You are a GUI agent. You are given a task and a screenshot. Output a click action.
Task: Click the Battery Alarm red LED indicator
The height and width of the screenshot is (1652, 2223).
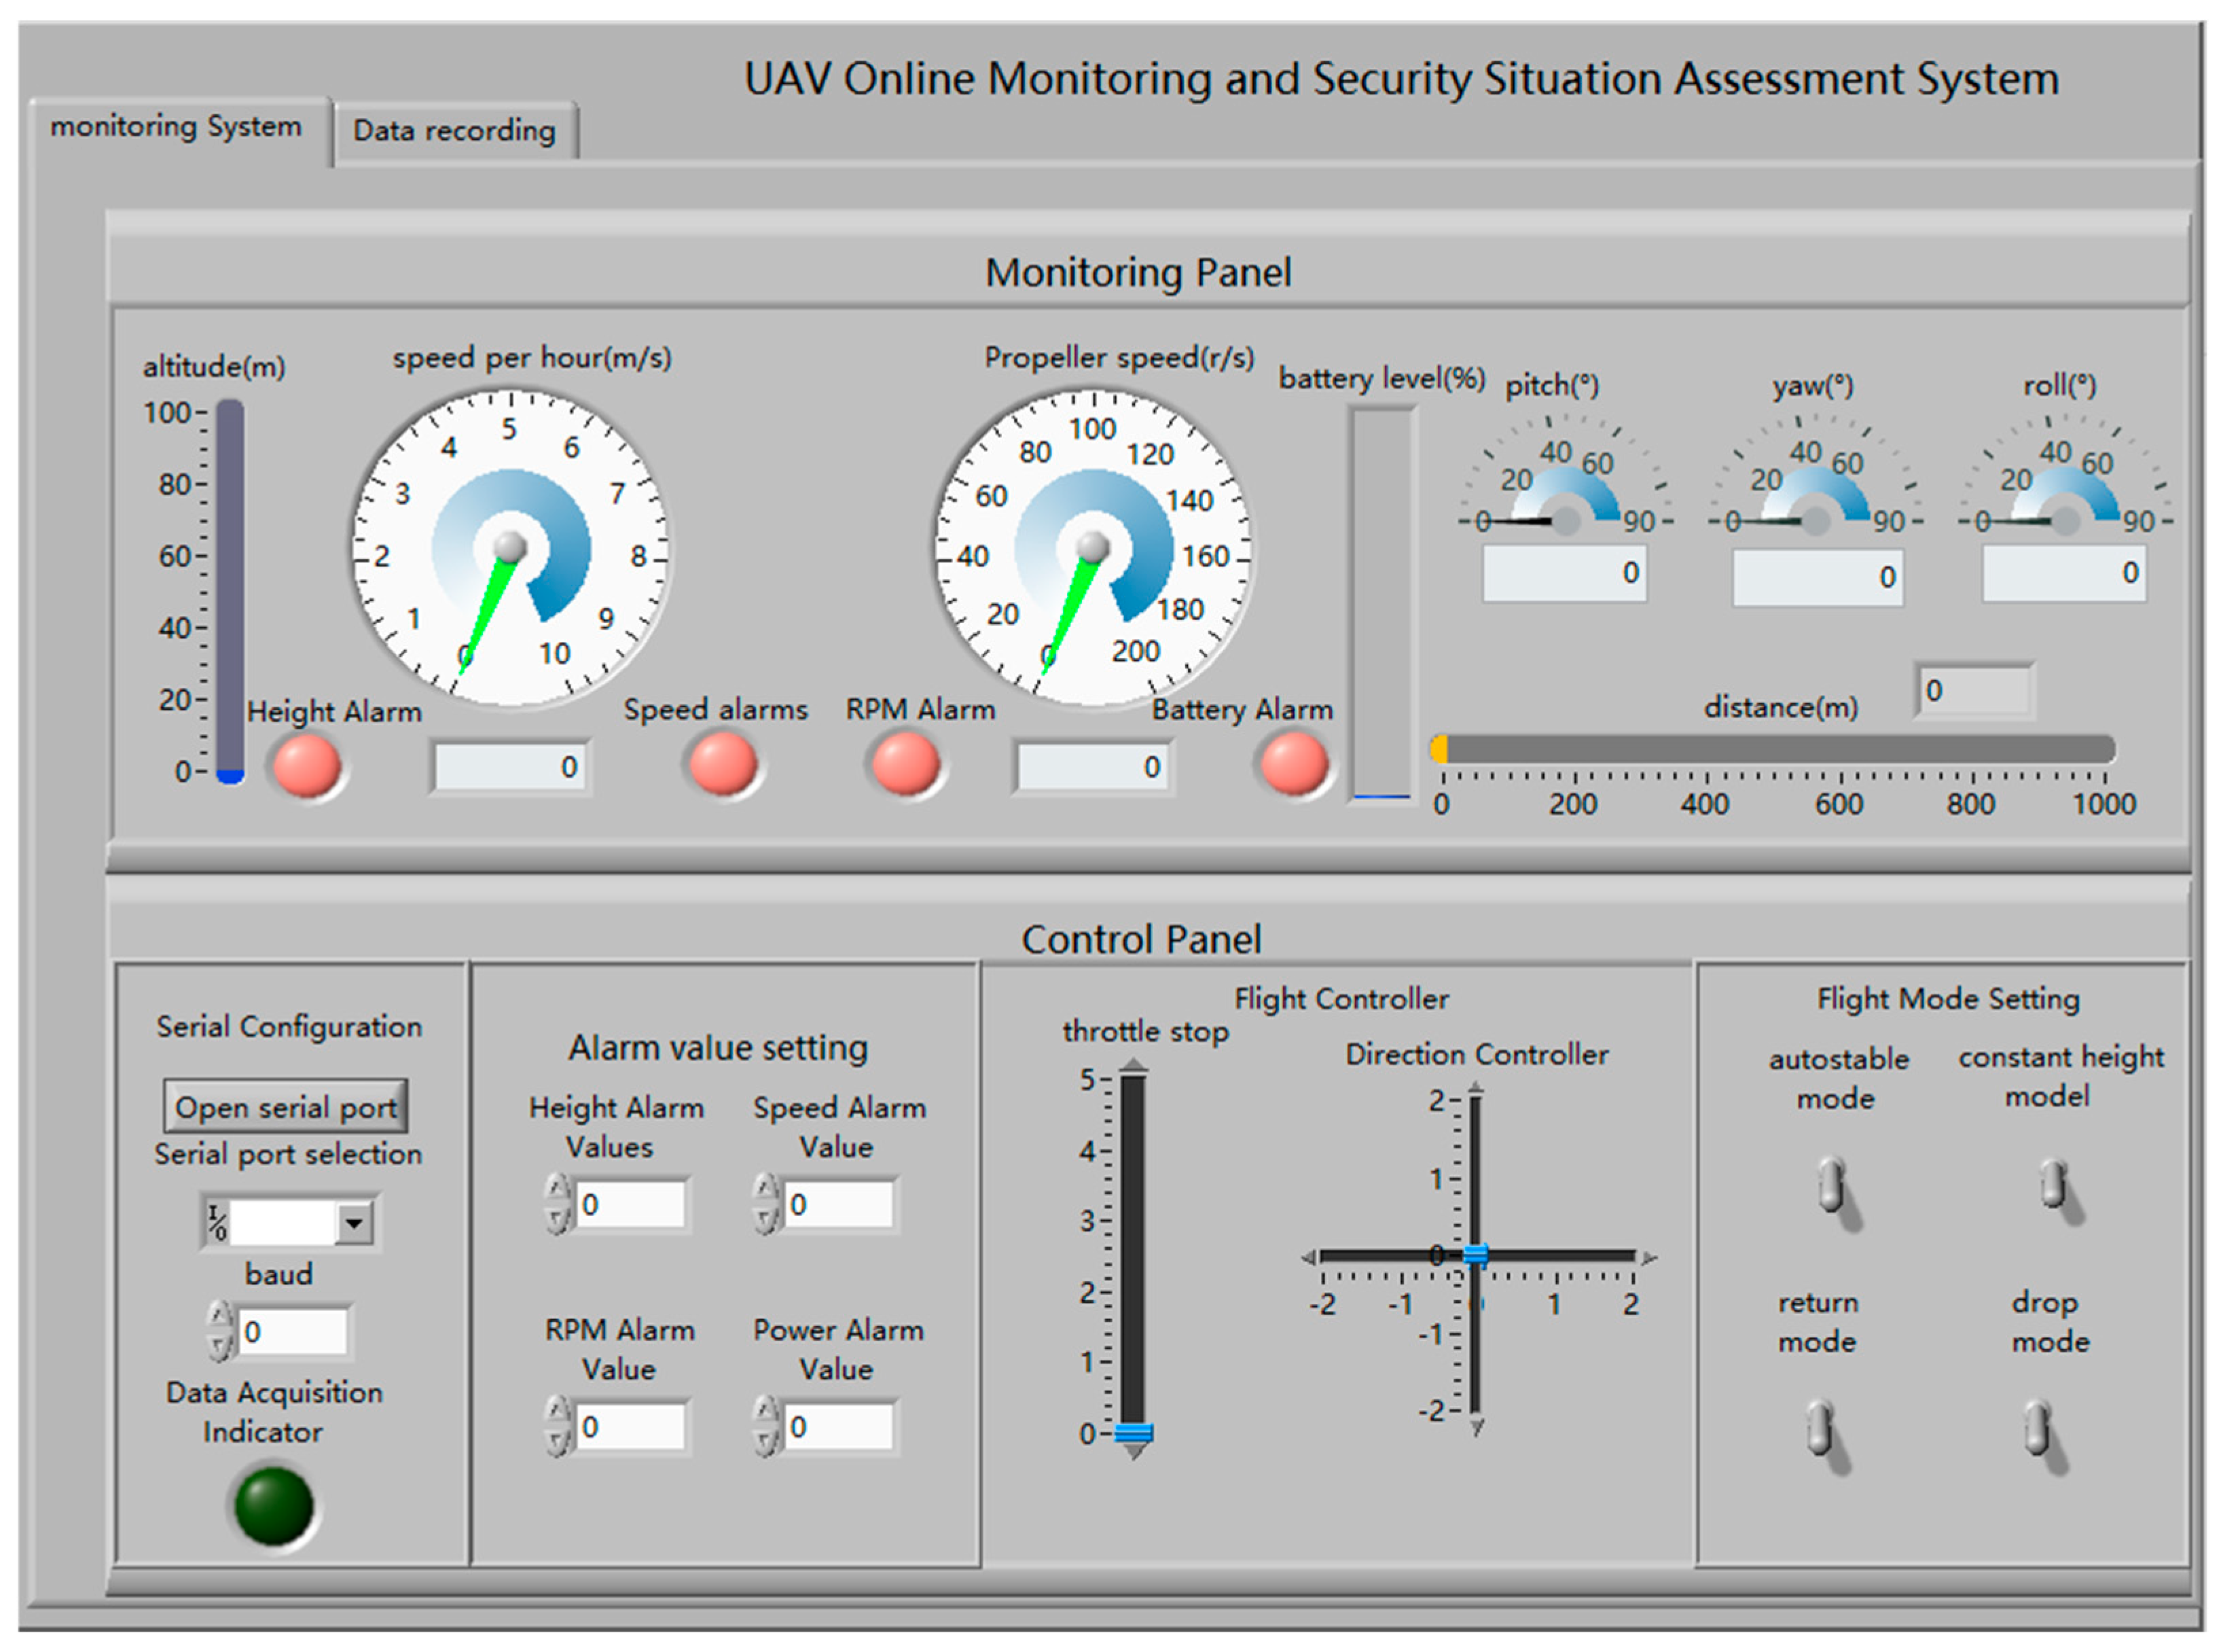[x=1294, y=765]
